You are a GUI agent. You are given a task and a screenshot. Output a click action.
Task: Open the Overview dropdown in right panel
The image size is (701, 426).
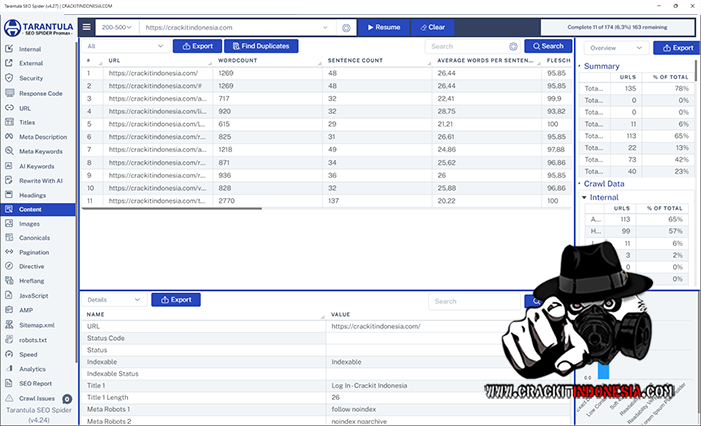615,47
